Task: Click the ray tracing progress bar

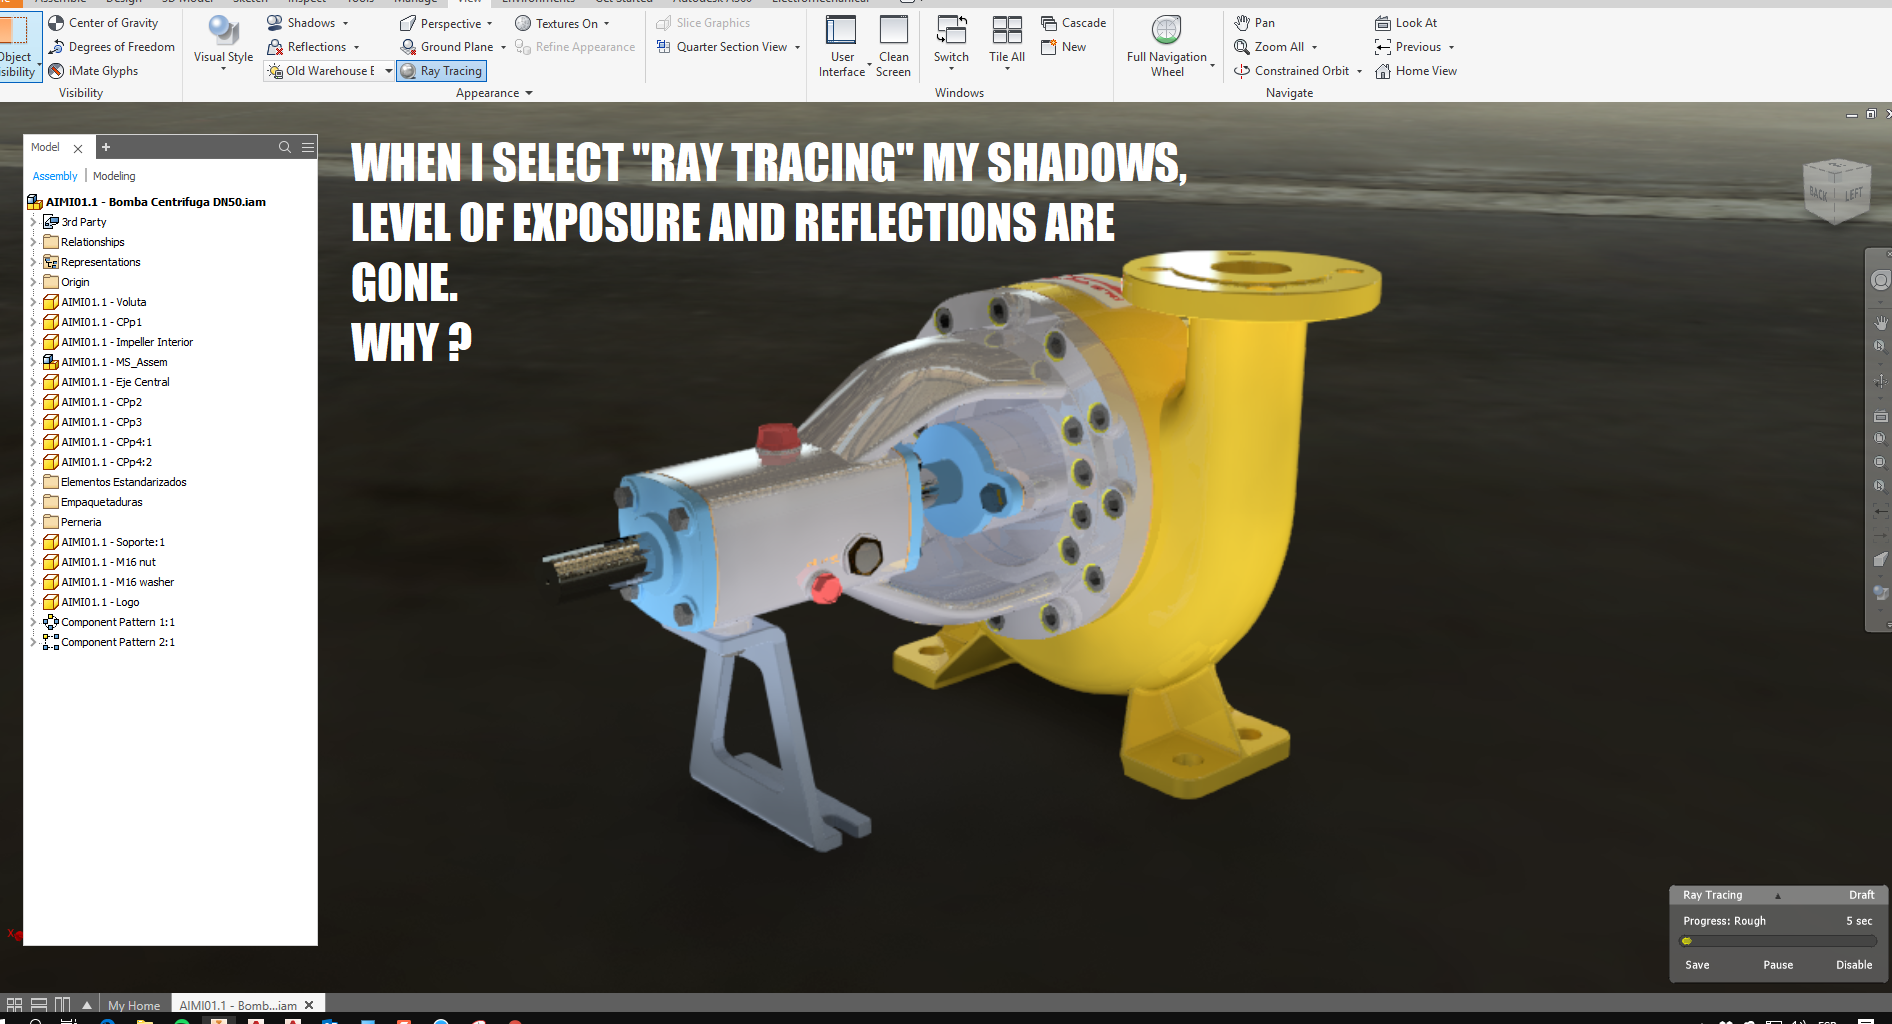Action: tap(1778, 941)
